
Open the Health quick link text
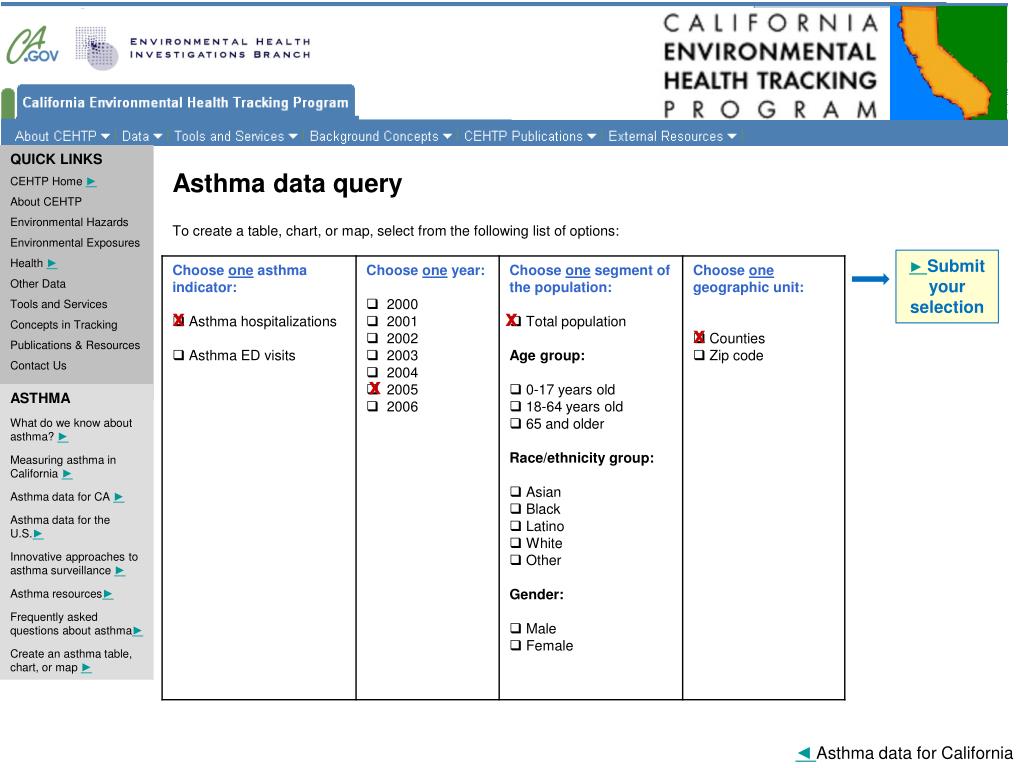[x=27, y=263]
